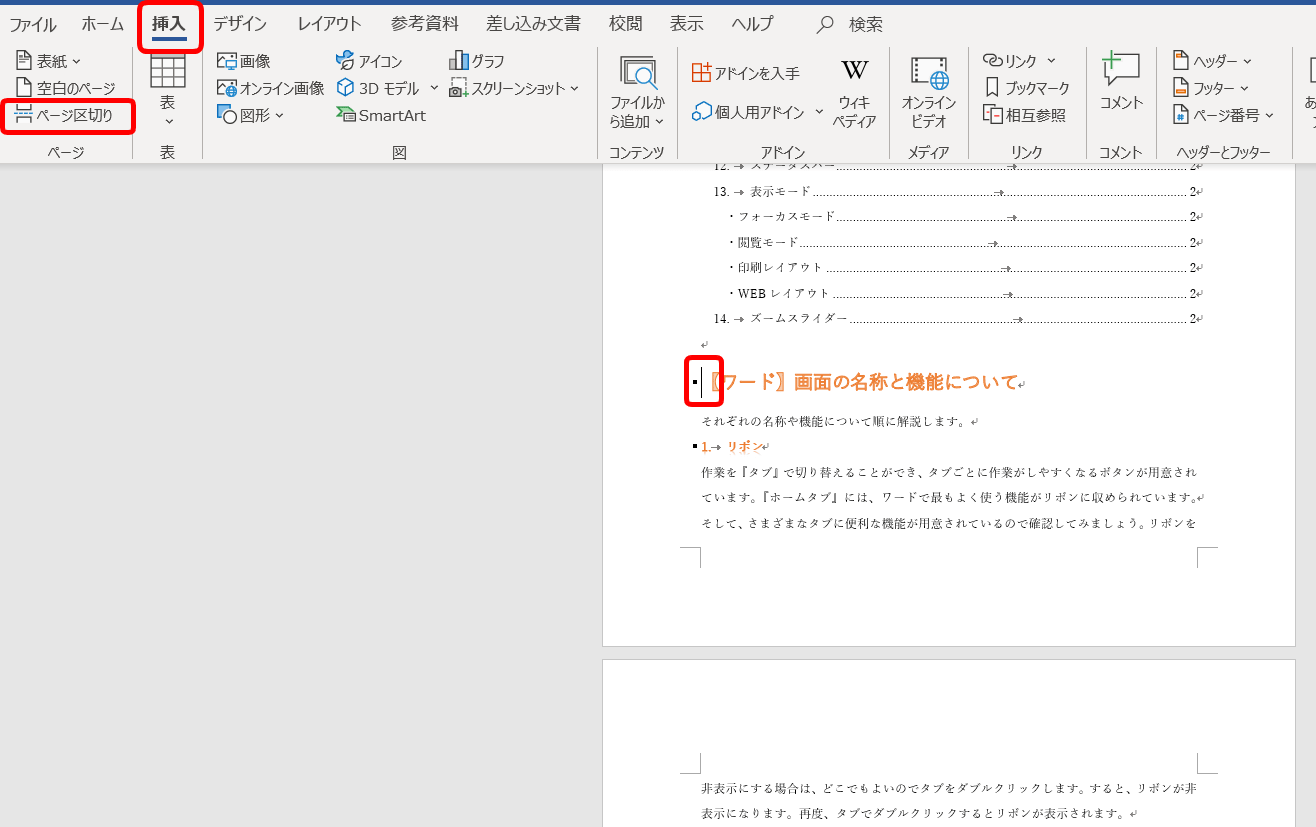Open ファイルから追加 content dropdown
This screenshot has height=827, width=1316.
tap(637, 93)
